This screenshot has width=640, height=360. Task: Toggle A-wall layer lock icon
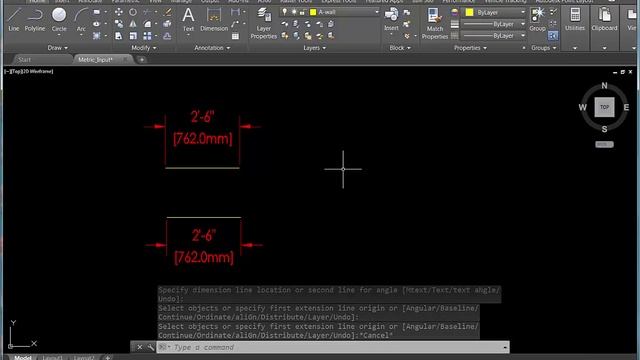pyautogui.click(x=302, y=12)
